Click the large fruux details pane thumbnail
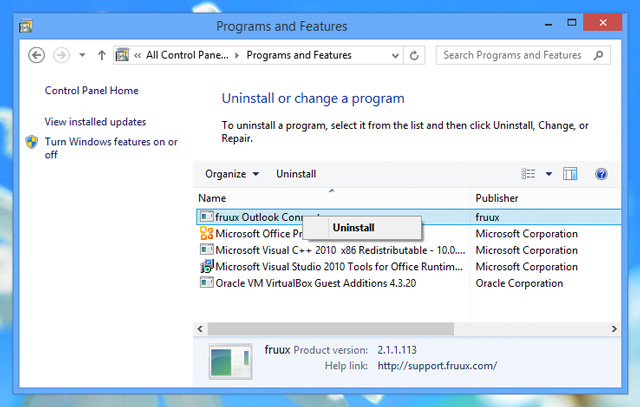The image size is (640, 407). (231, 361)
